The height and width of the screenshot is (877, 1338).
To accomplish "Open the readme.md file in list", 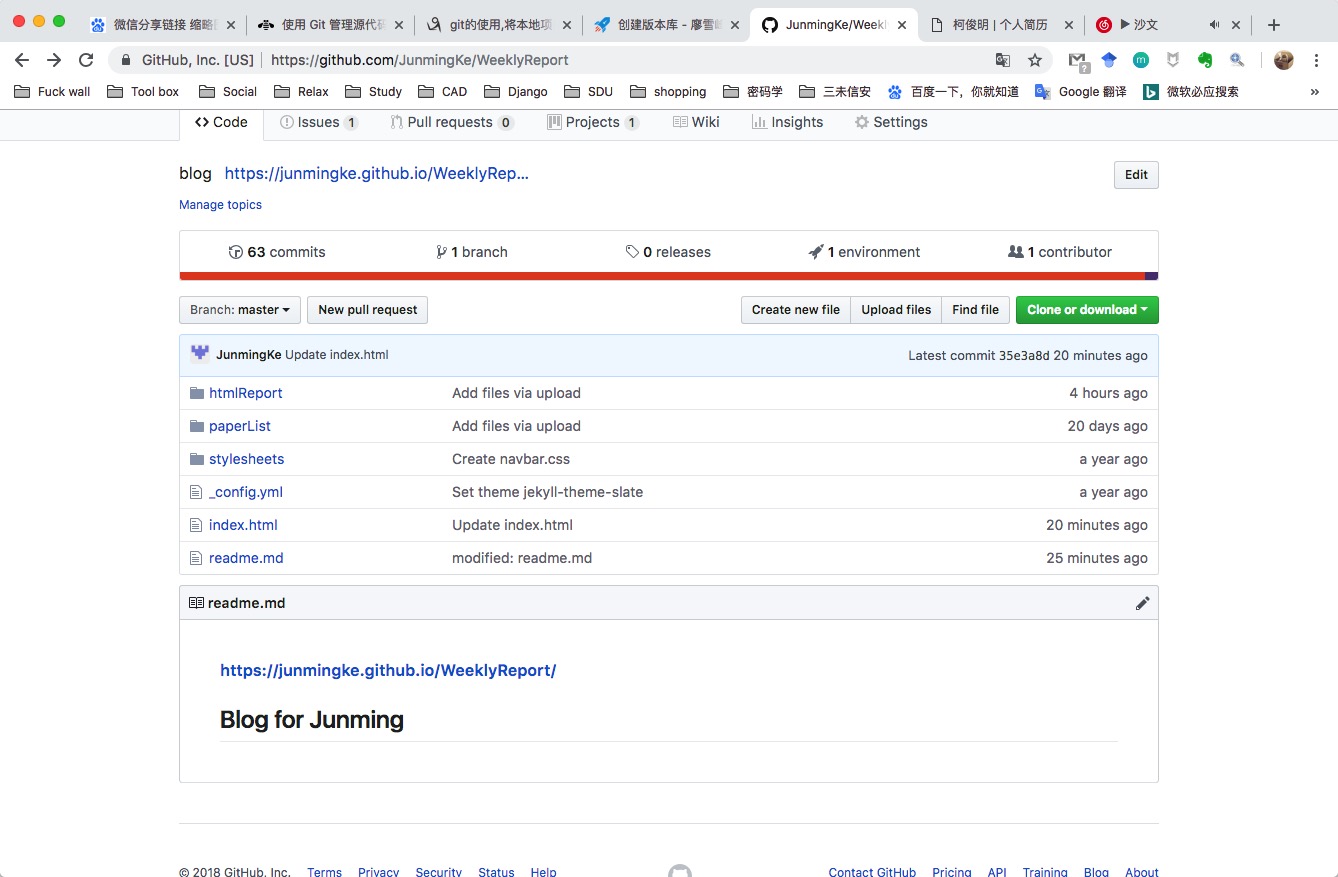I will click(x=246, y=558).
